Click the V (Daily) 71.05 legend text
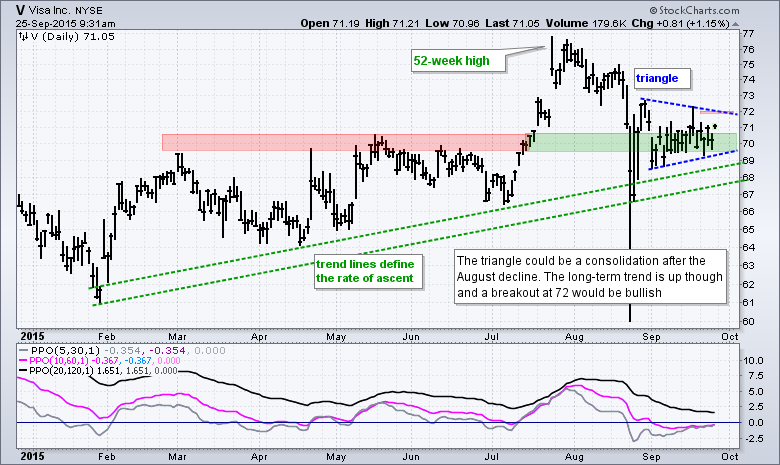The width and height of the screenshot is (780, 465). pos(73,36)
